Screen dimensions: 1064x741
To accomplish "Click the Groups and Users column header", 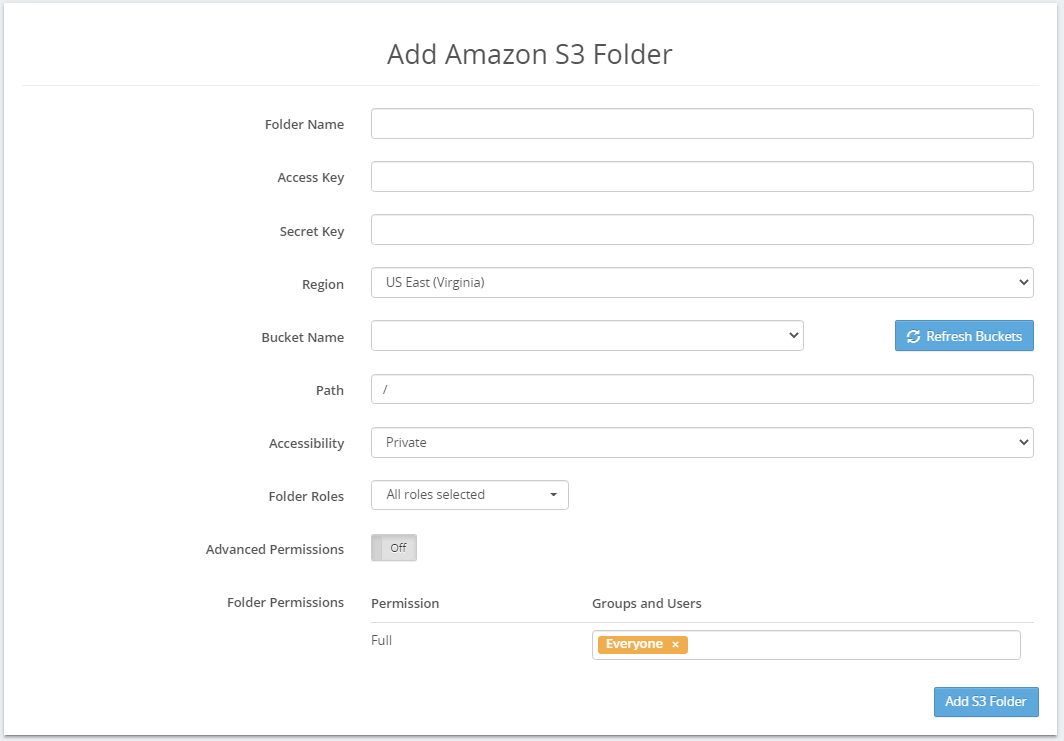I will point(647,603).
